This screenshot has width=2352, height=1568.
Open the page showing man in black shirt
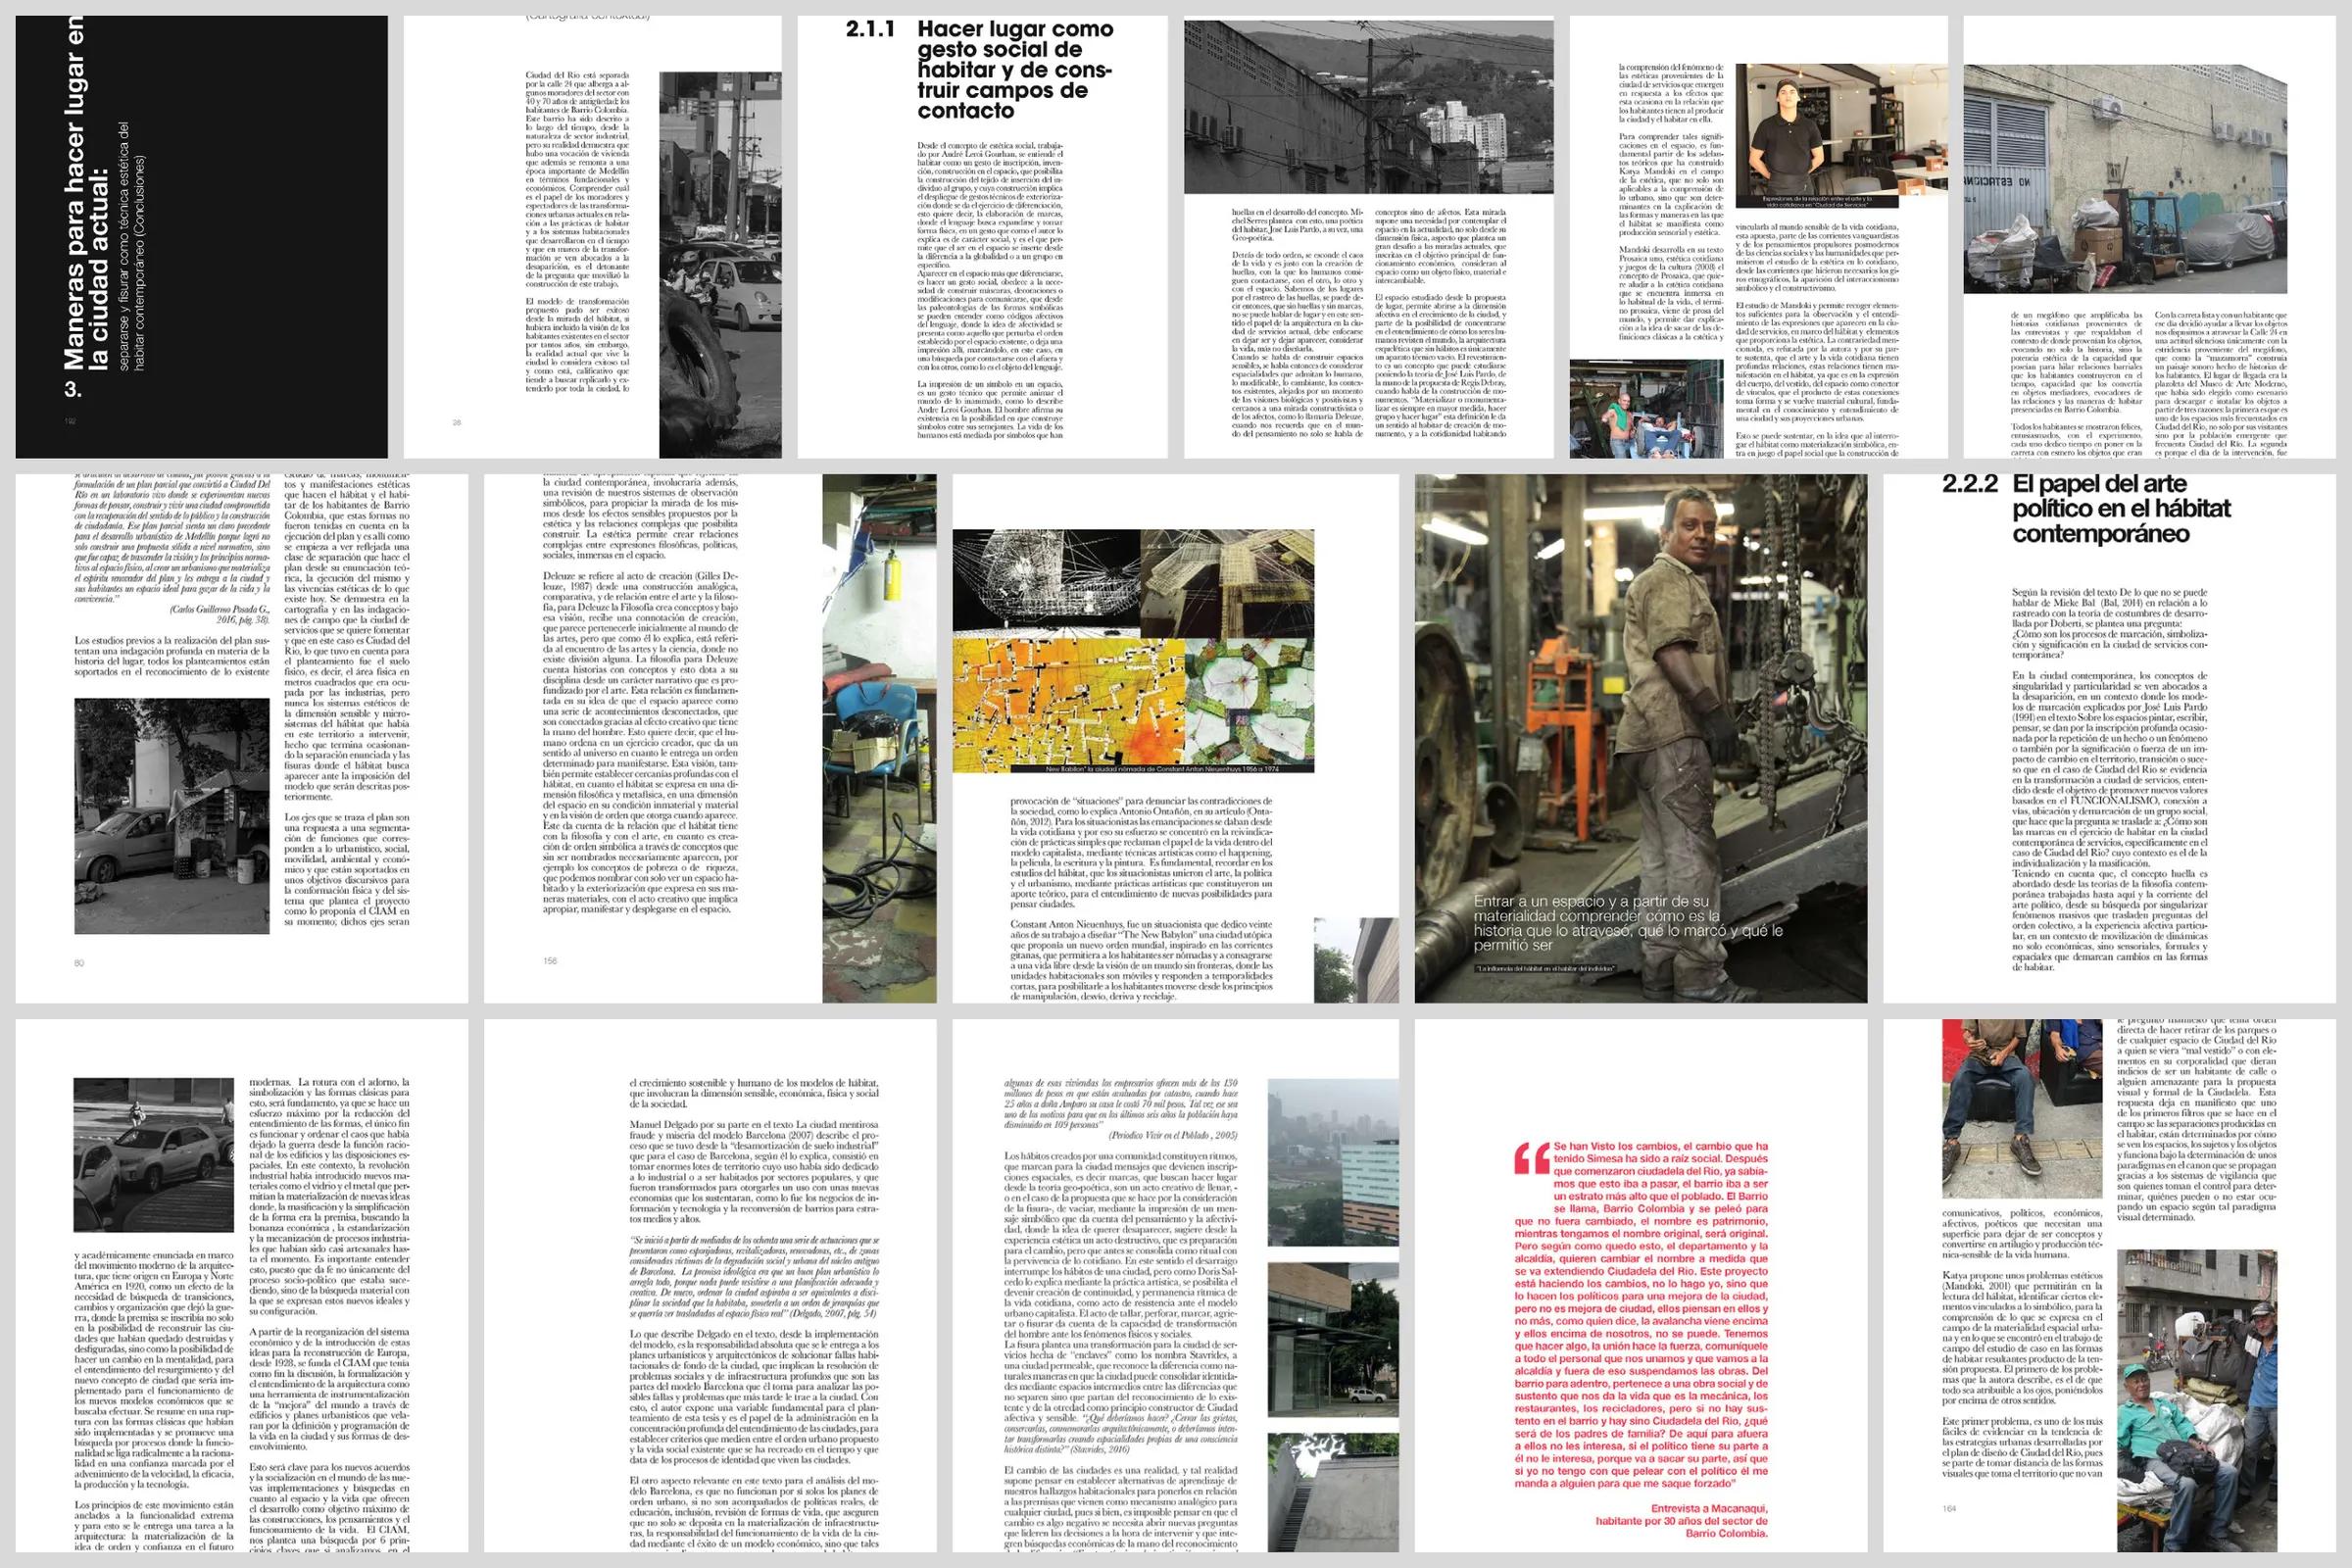(1759, 237)
